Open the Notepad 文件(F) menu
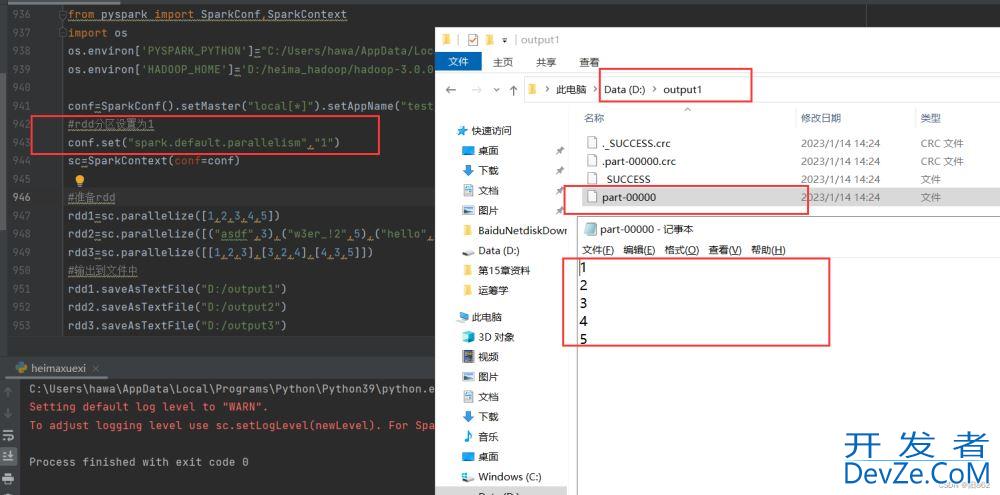The height and width of the screenshot is (495, 1000). coord(598,250)
